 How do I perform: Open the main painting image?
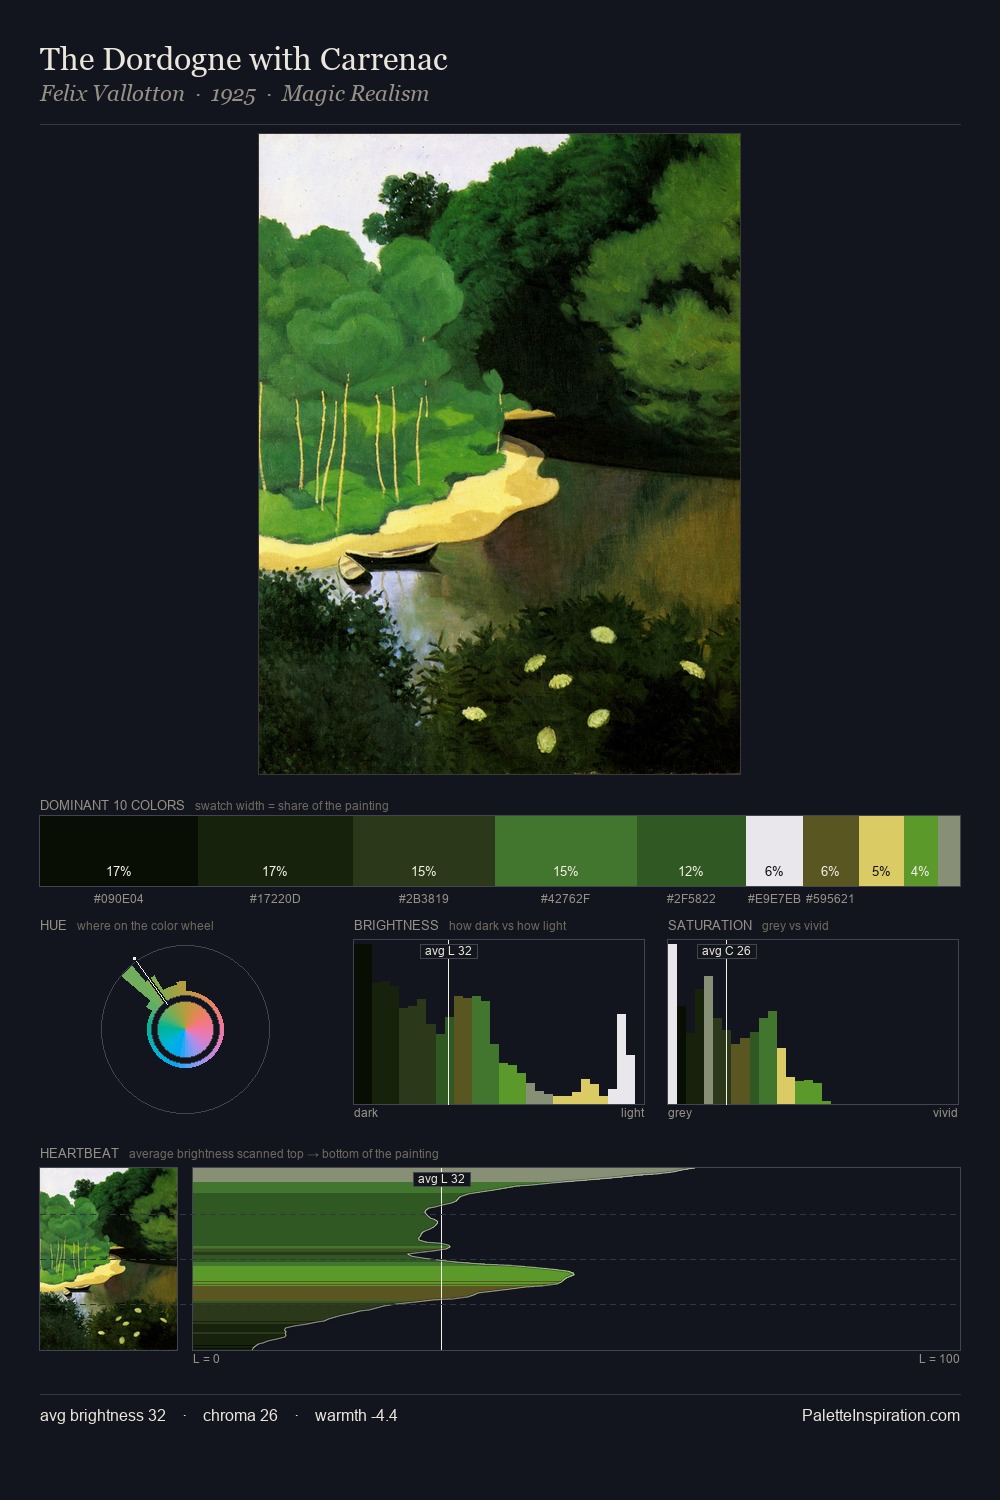499,454
